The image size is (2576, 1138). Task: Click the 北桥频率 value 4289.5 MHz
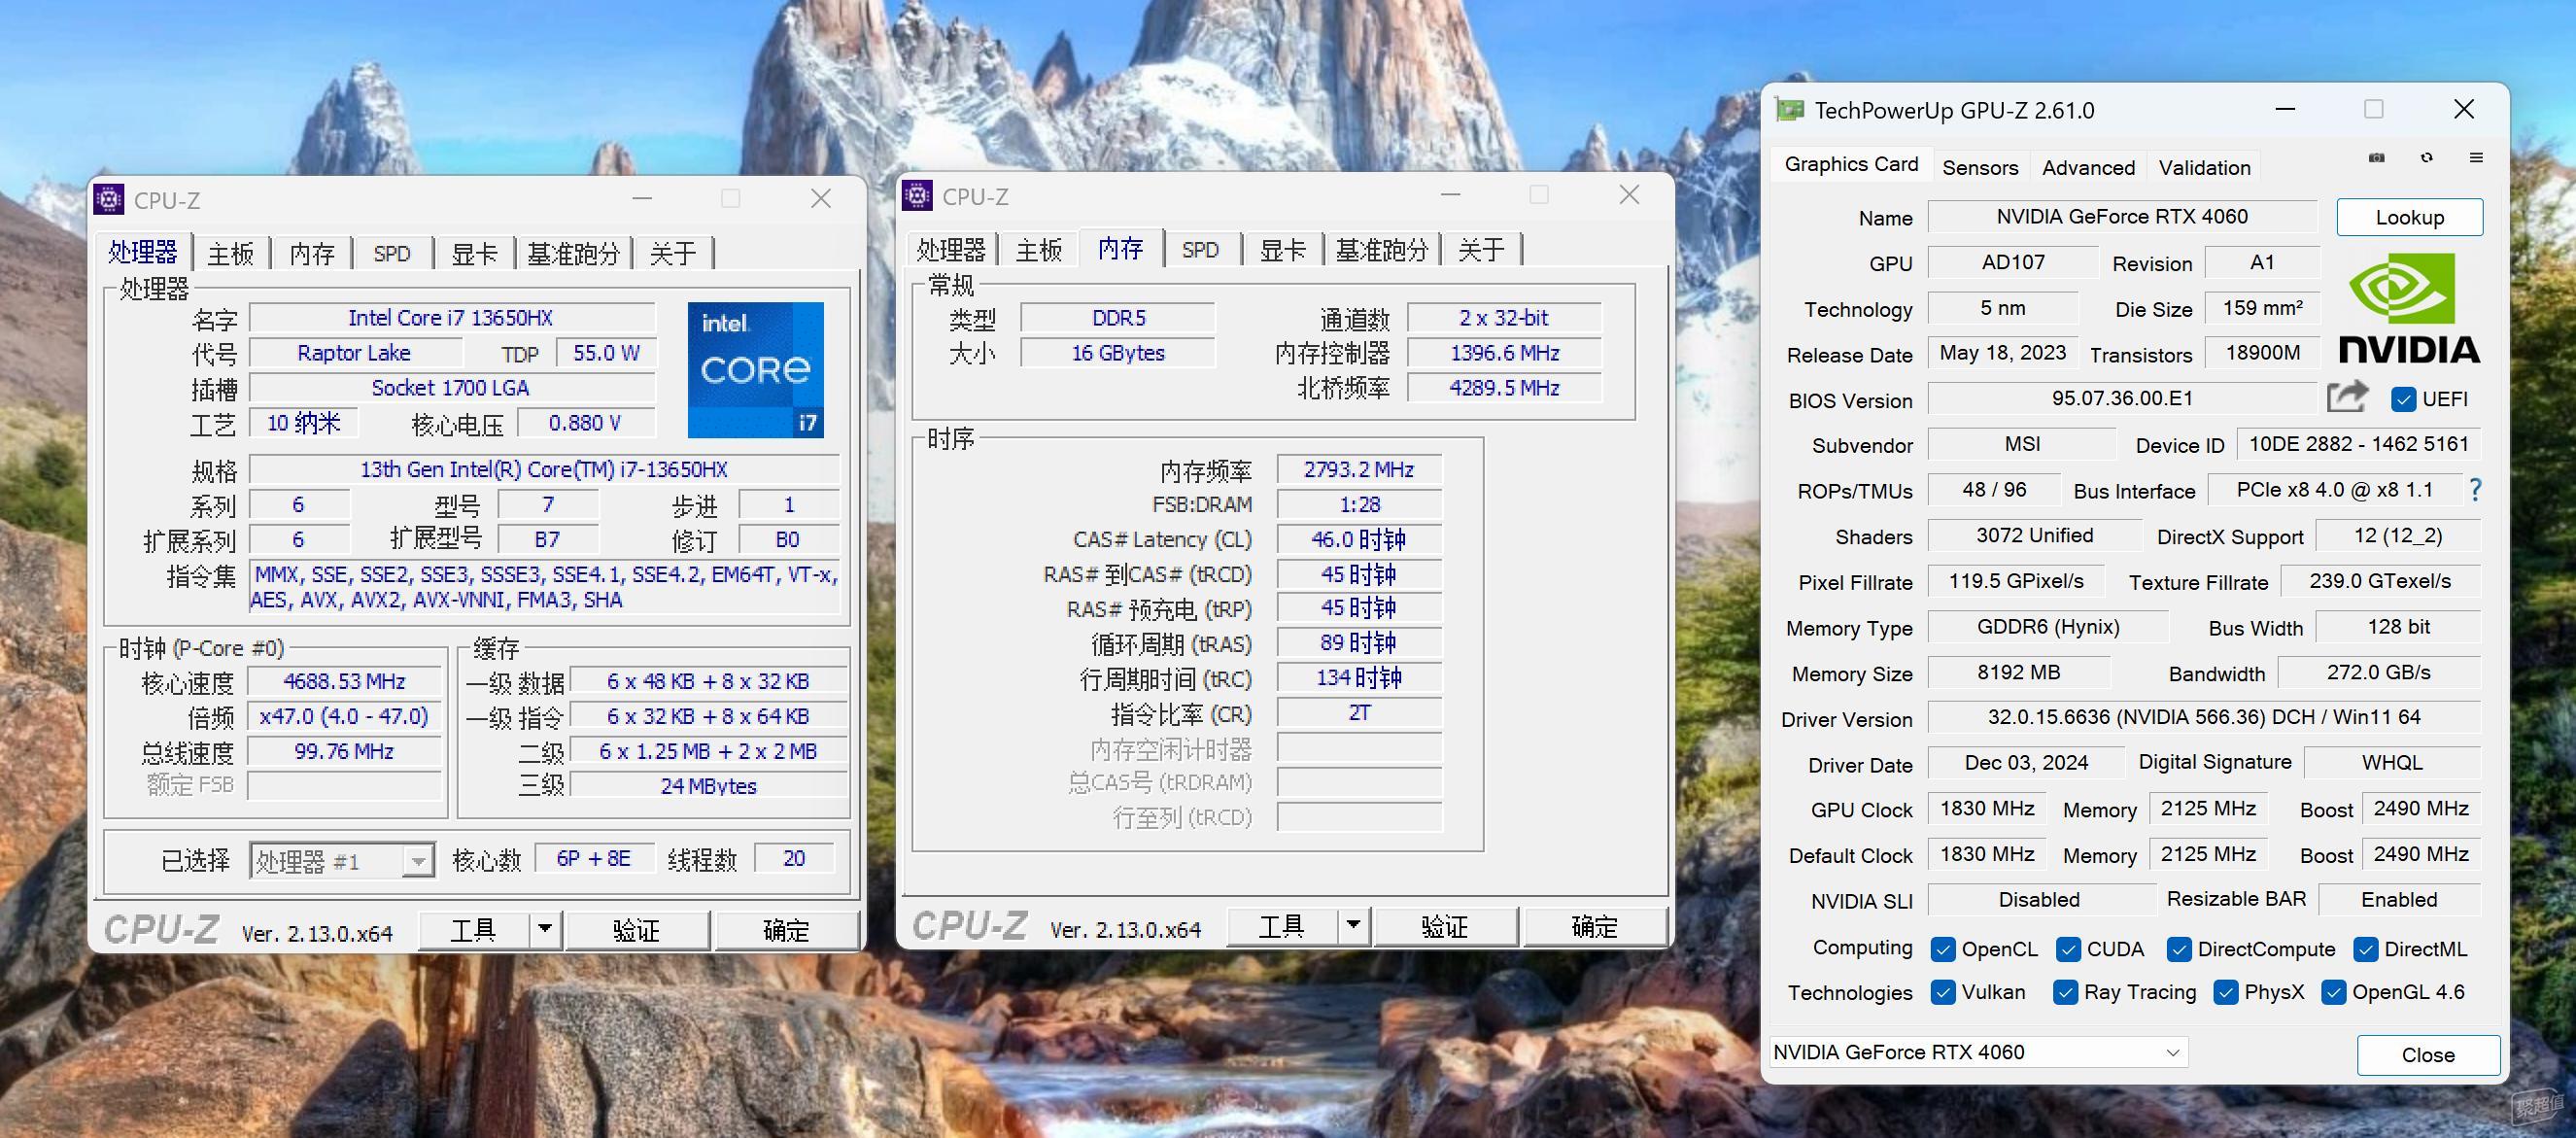1504,388
